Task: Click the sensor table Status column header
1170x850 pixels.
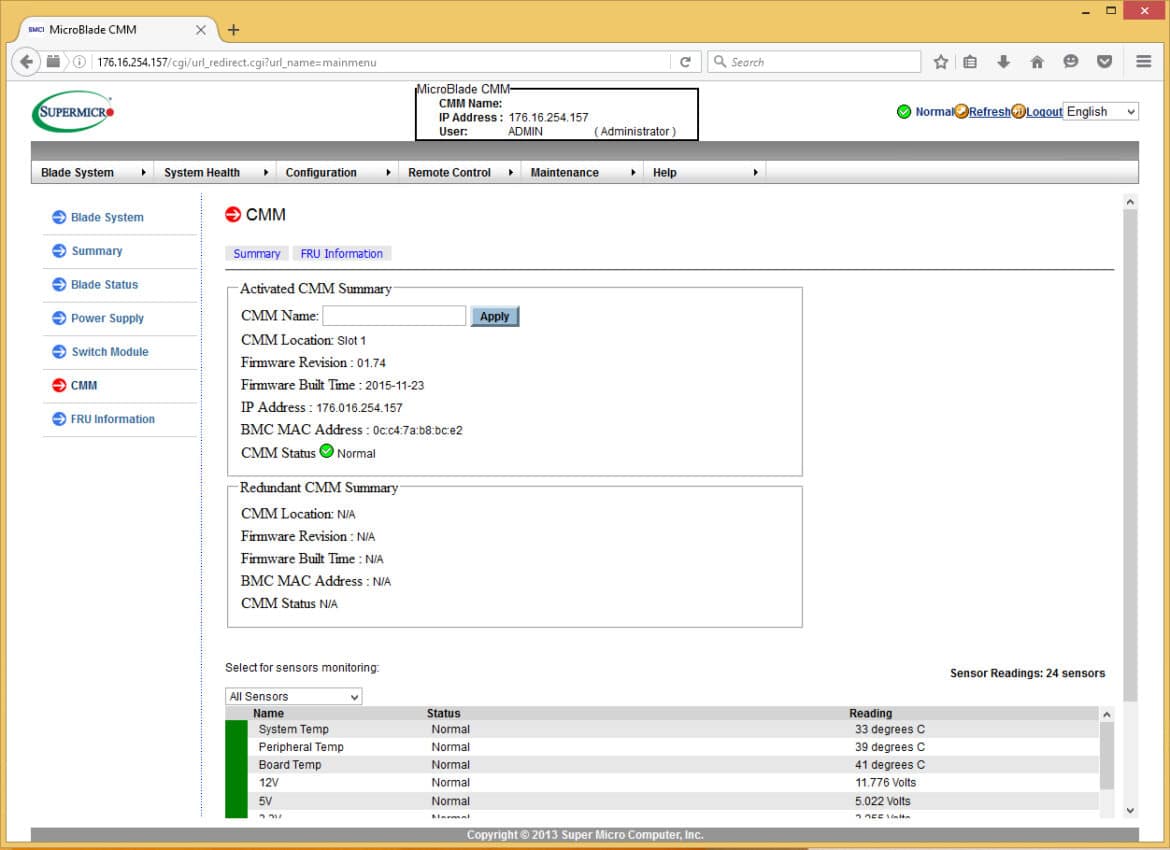Action: (443, 713)
